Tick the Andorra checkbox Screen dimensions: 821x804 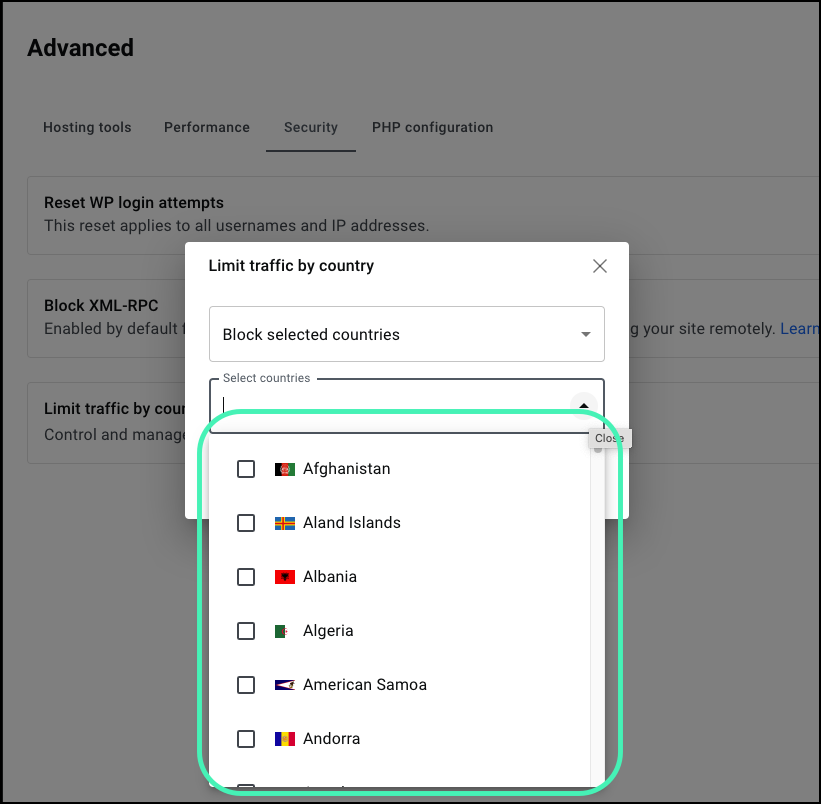[246, 739]
